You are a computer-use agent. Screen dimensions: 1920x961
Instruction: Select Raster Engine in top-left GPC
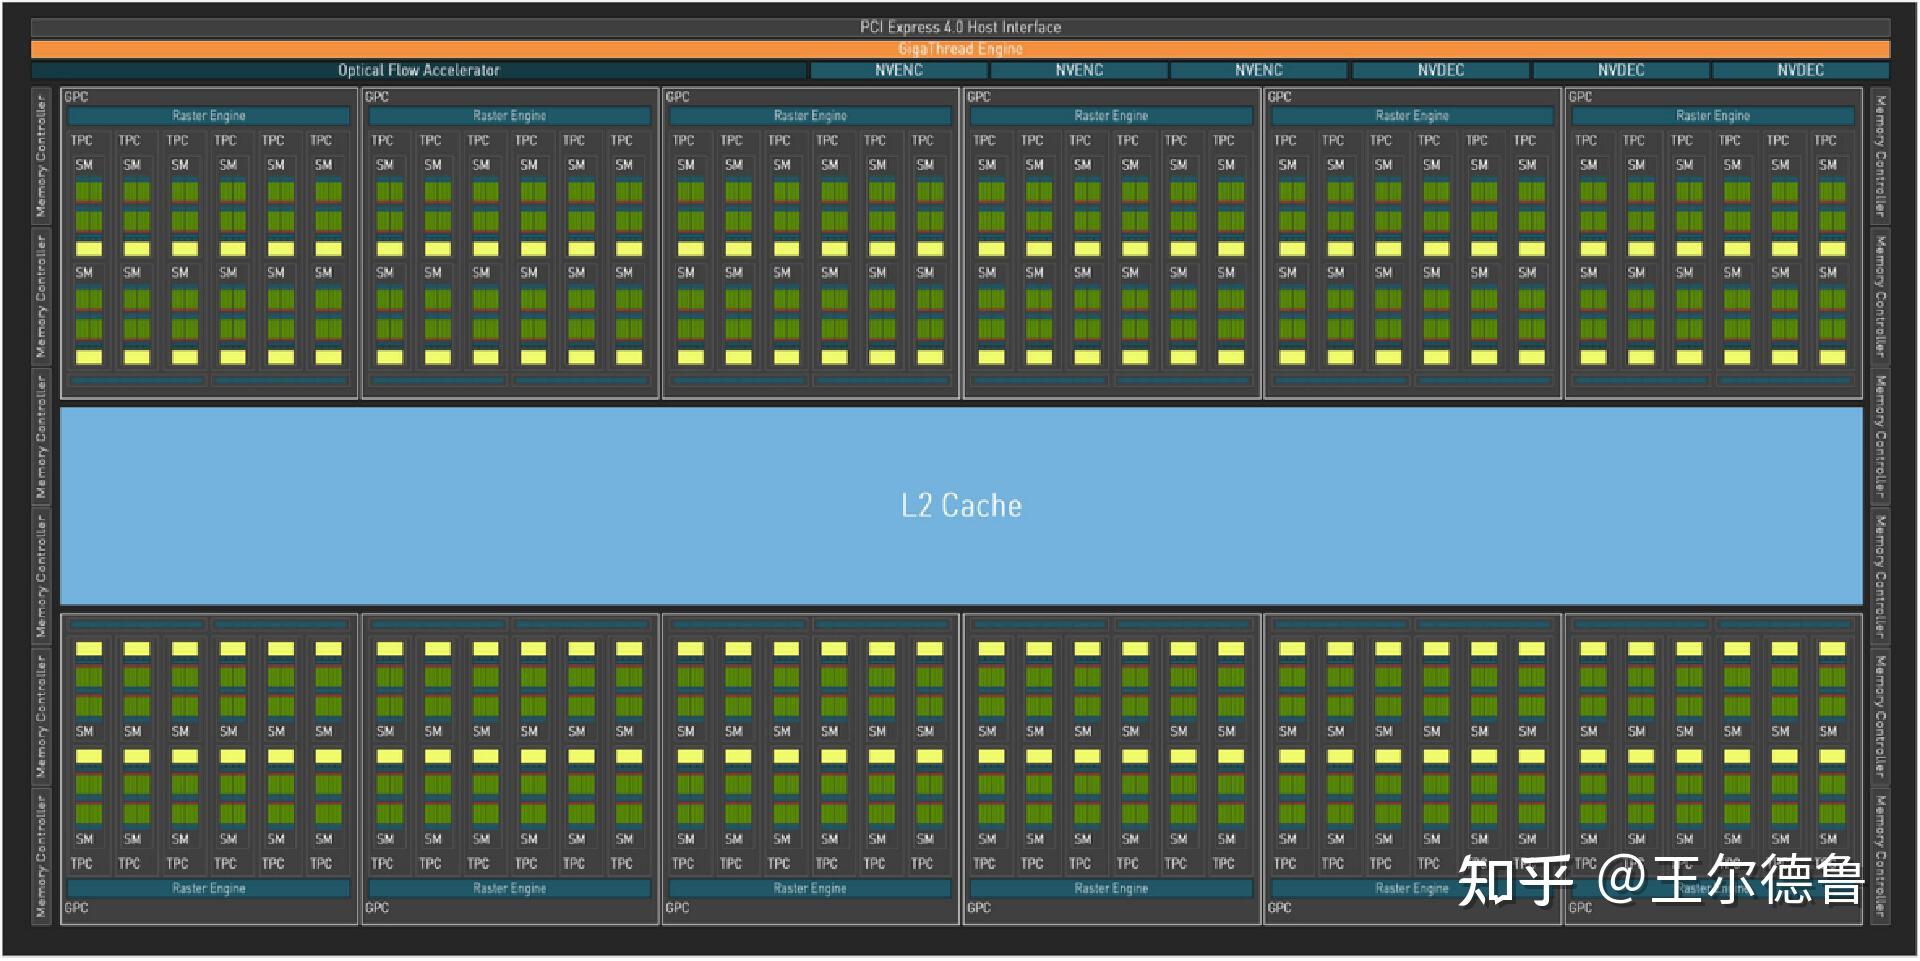click(x=208, y=116)
